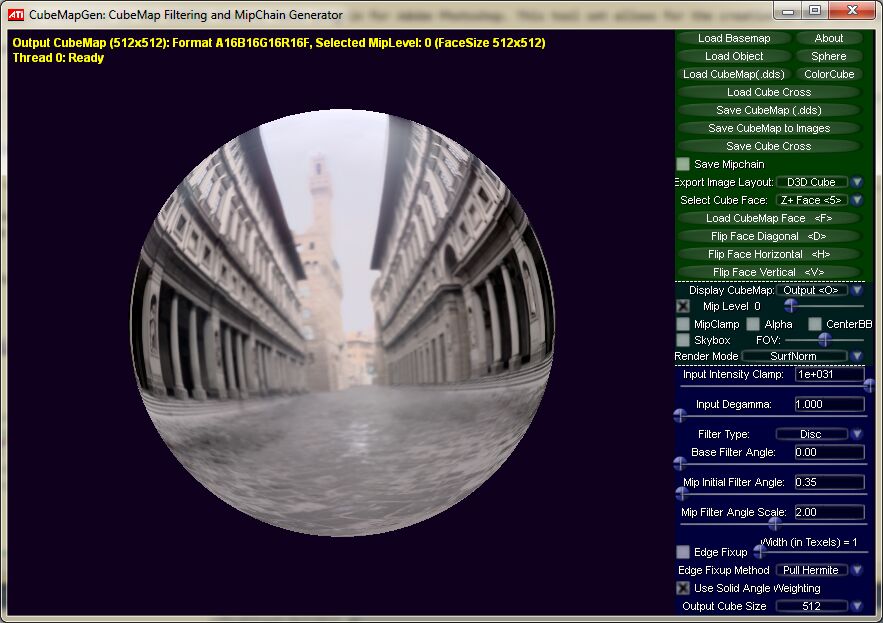This screenshot has width=883, height=623.
Task: Open the About dialog
Action: [x=828, y=38]
